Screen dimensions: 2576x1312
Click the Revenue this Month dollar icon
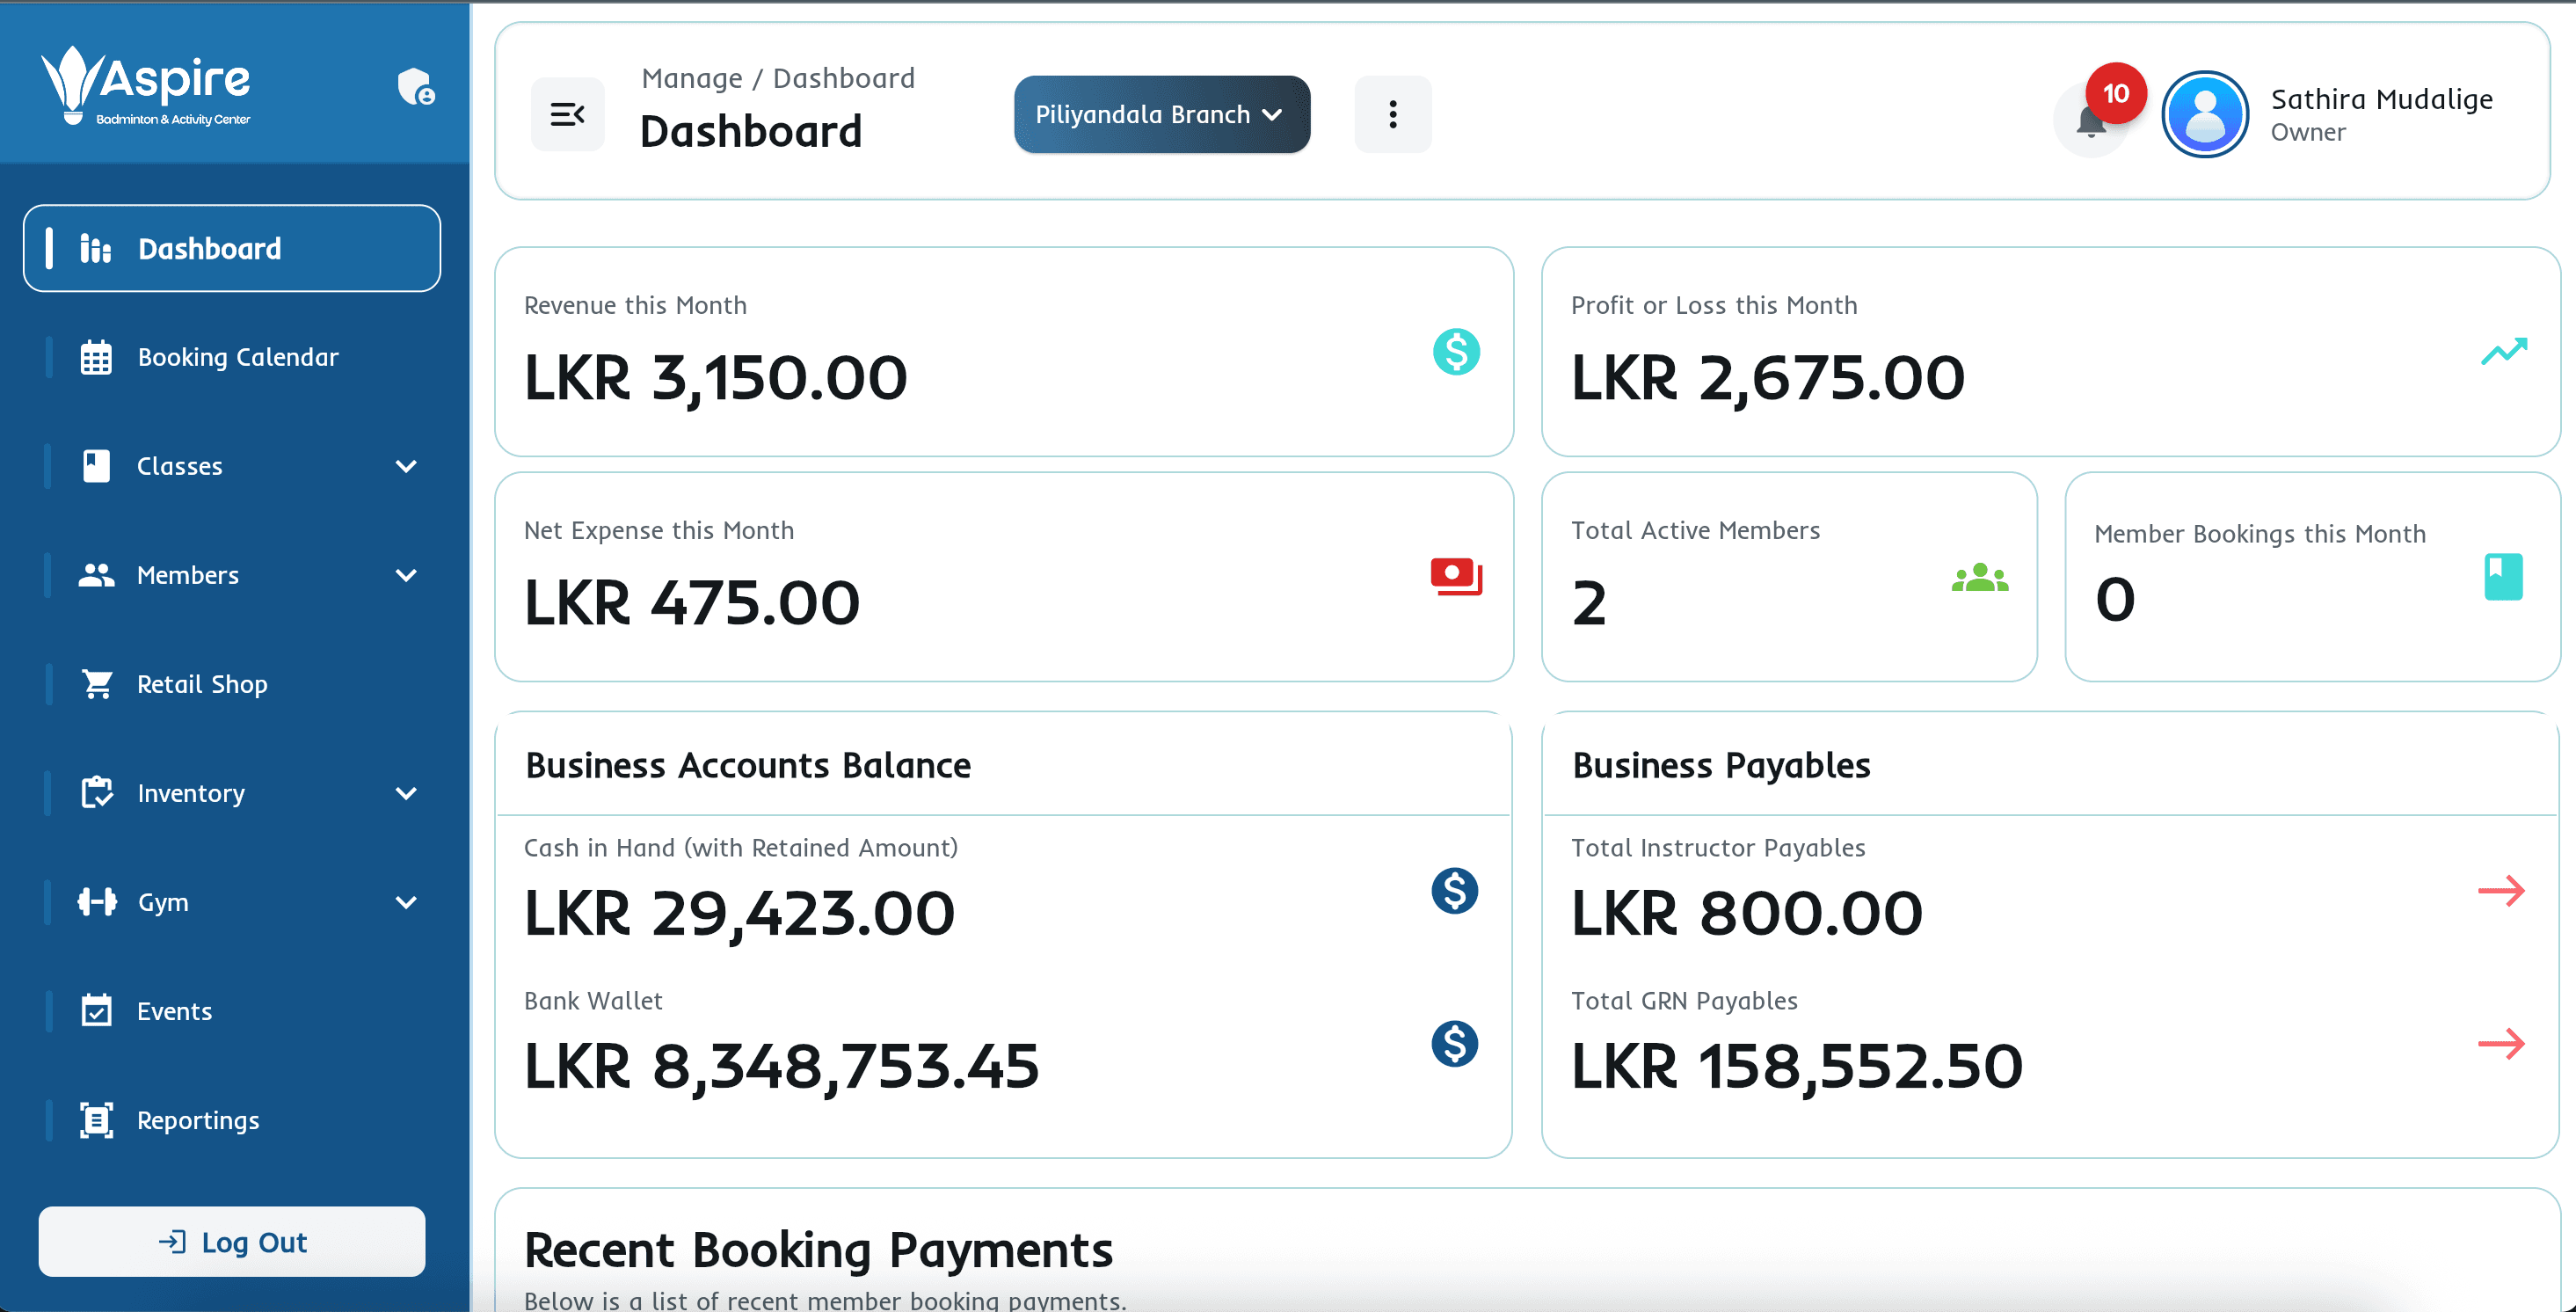pyautogui.click(x=1456, y=352)
